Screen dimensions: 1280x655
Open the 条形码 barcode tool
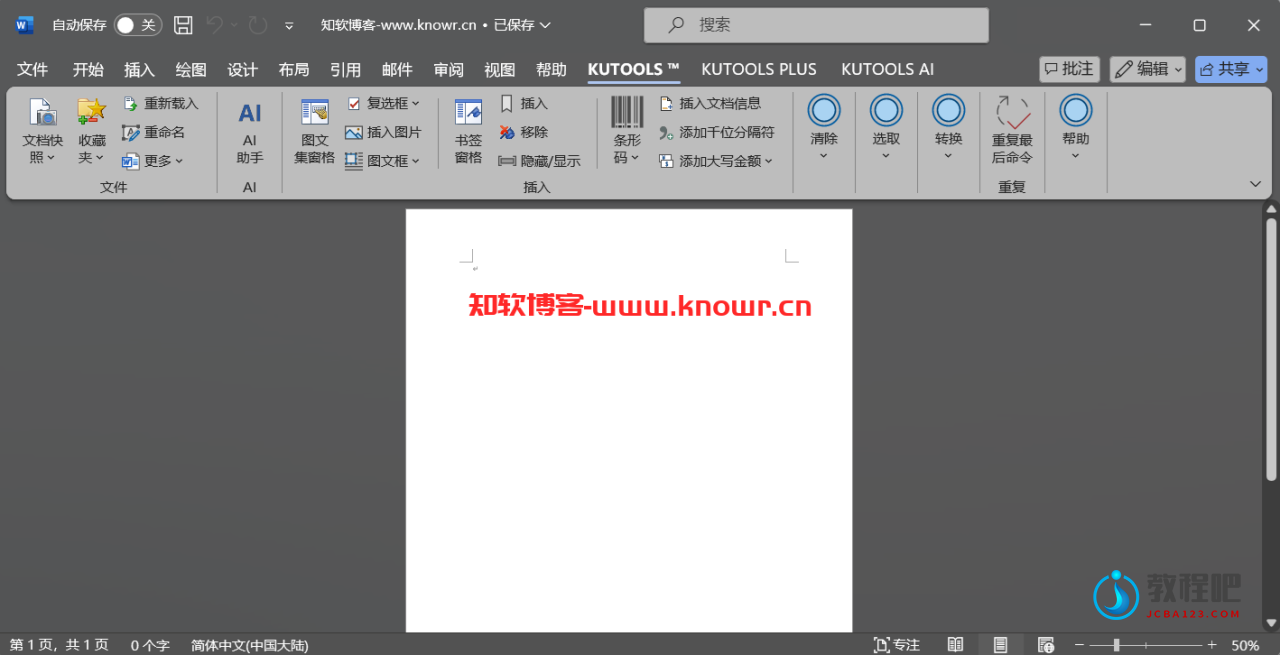click(x=627, y=132)
